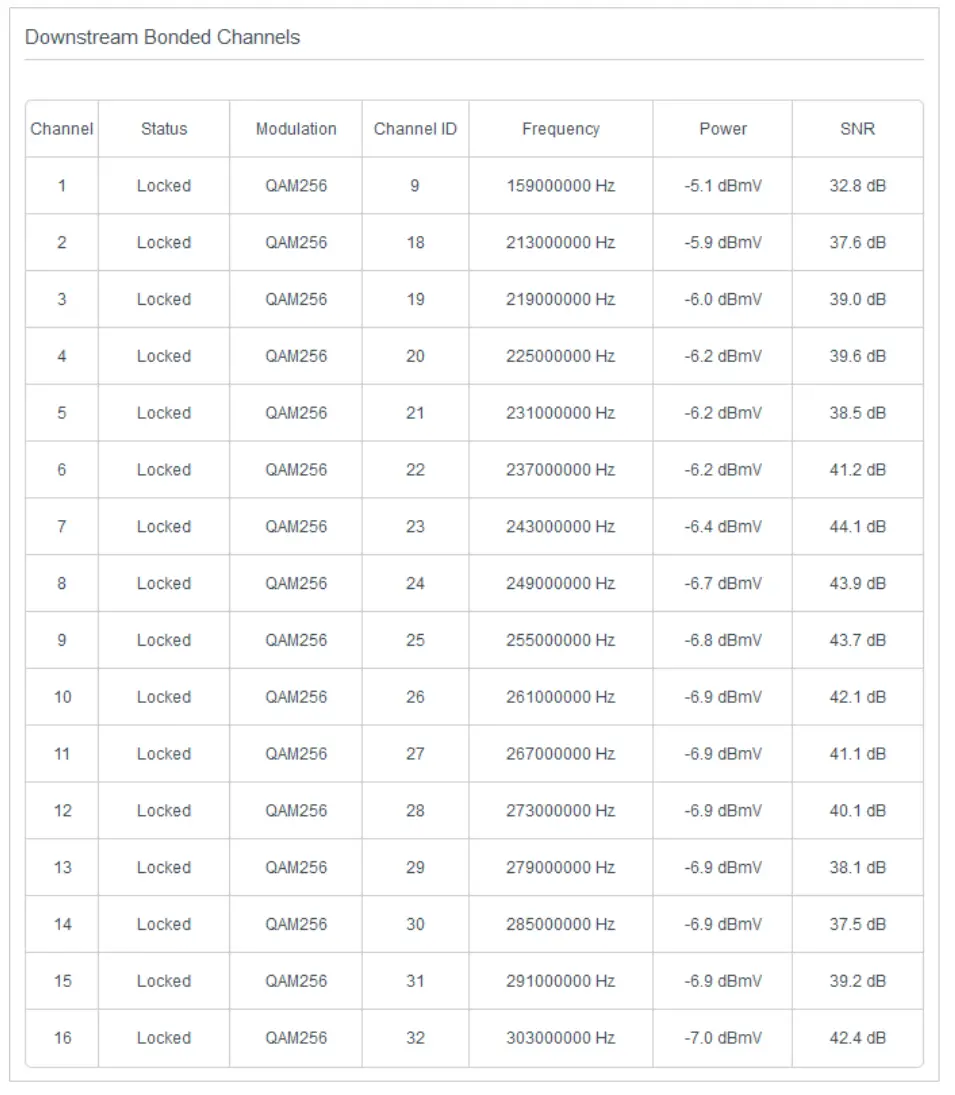Click the Status column header
The image size is (955, 1095).
164,129
